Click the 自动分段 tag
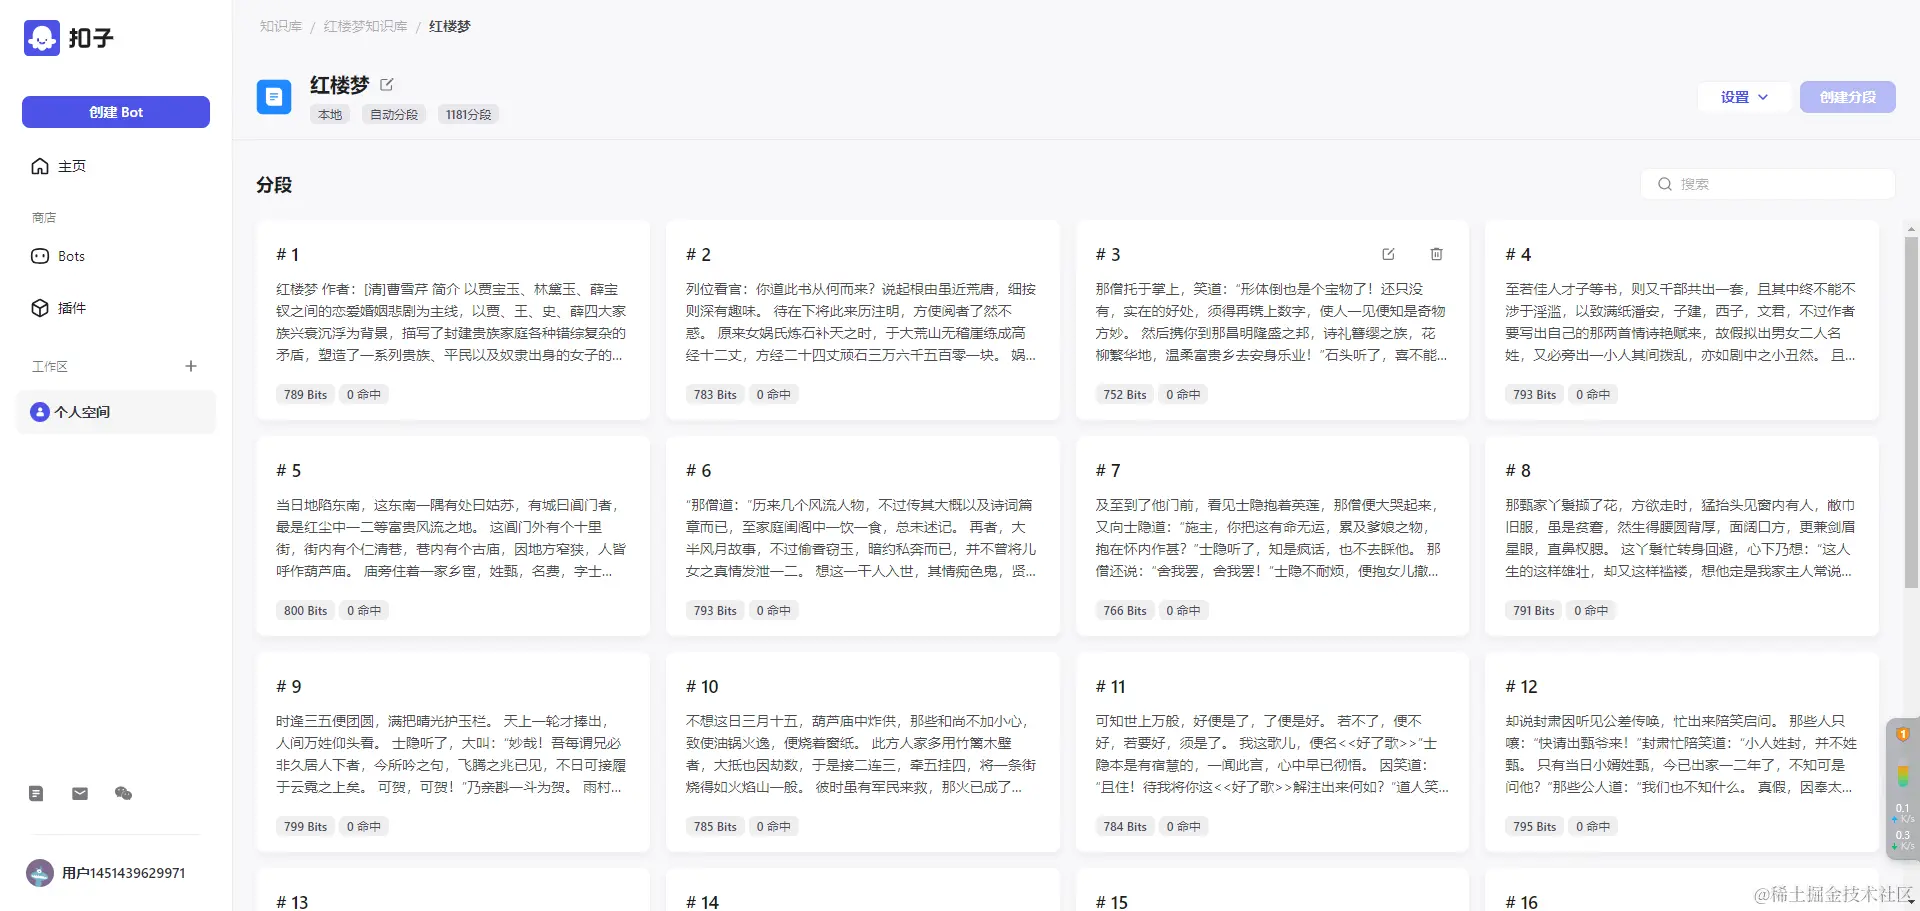The width and height of the screenshot is (1920, 911). 394,115
